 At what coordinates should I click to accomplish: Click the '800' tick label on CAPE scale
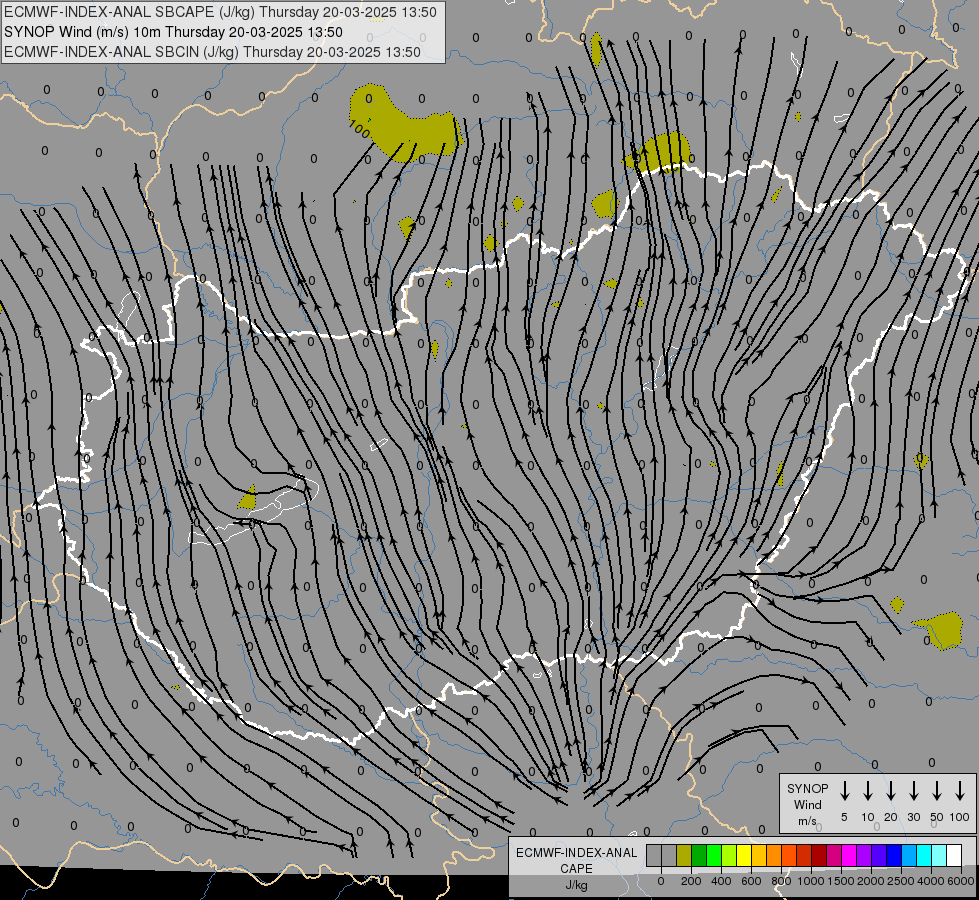click(781, 881)
